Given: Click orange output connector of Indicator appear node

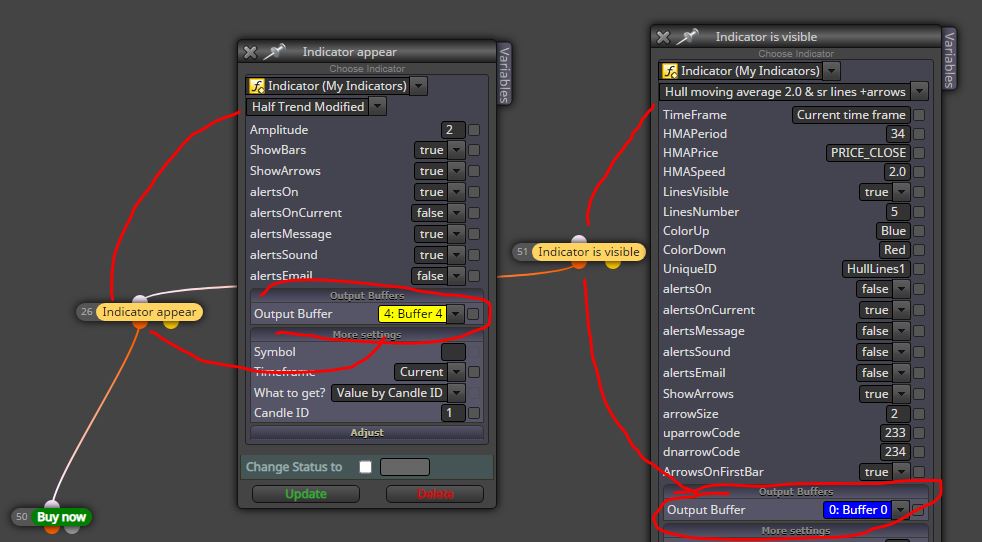Looking at the screenshot, I should click(140, 325).
